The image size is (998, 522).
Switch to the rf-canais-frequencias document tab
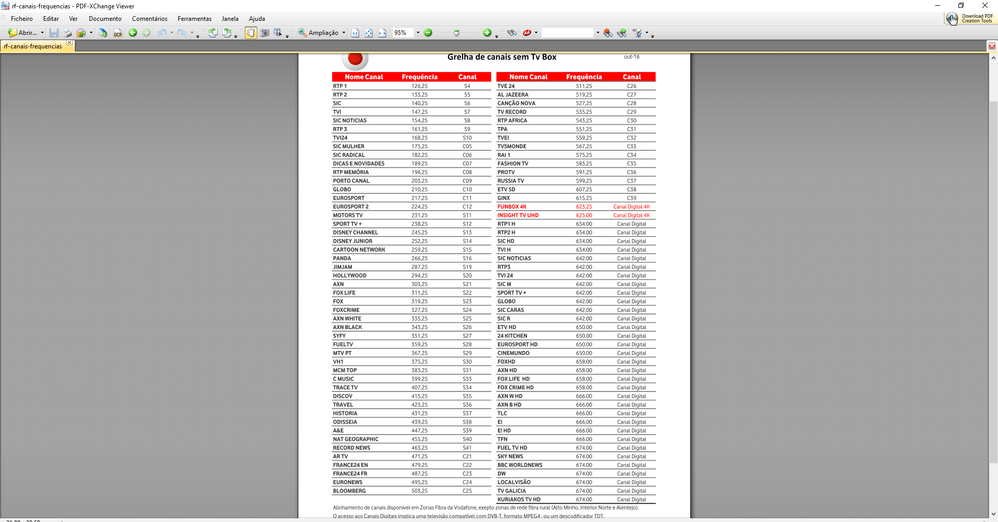coord(32,46)
